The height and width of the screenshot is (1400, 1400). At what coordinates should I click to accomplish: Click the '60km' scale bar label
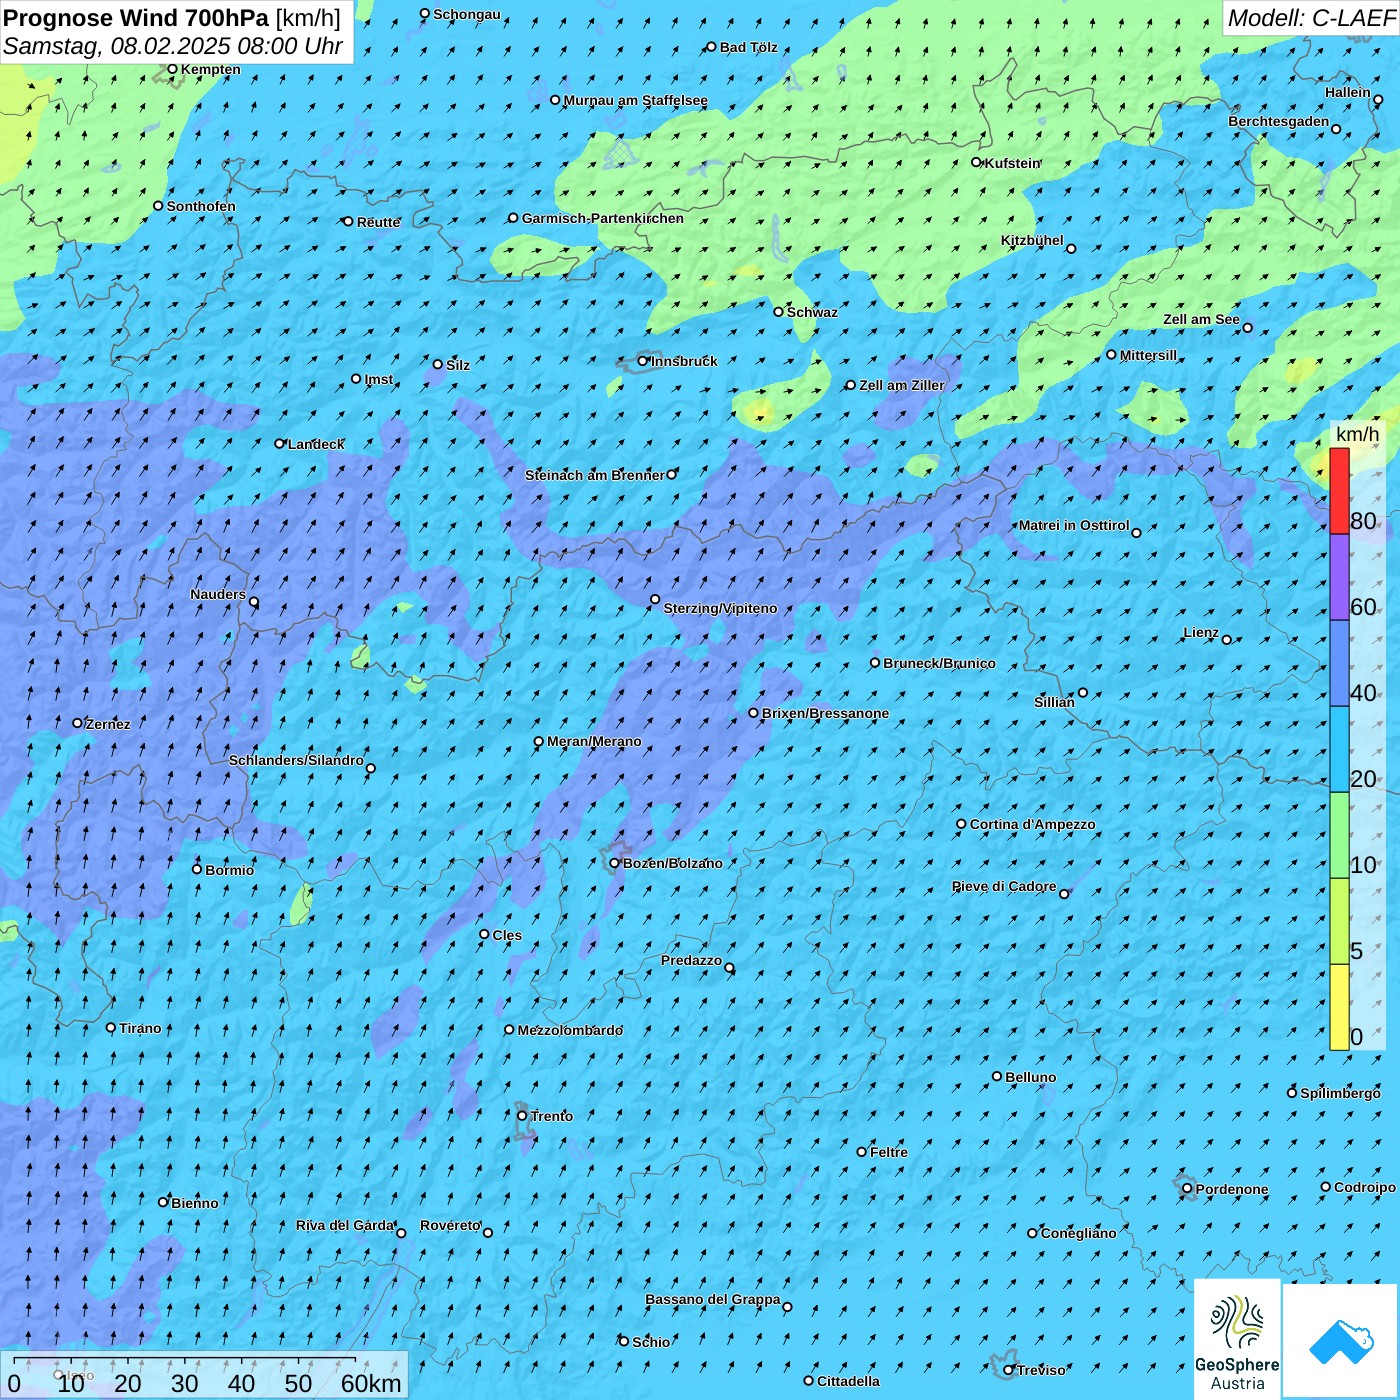(371, 1383)
